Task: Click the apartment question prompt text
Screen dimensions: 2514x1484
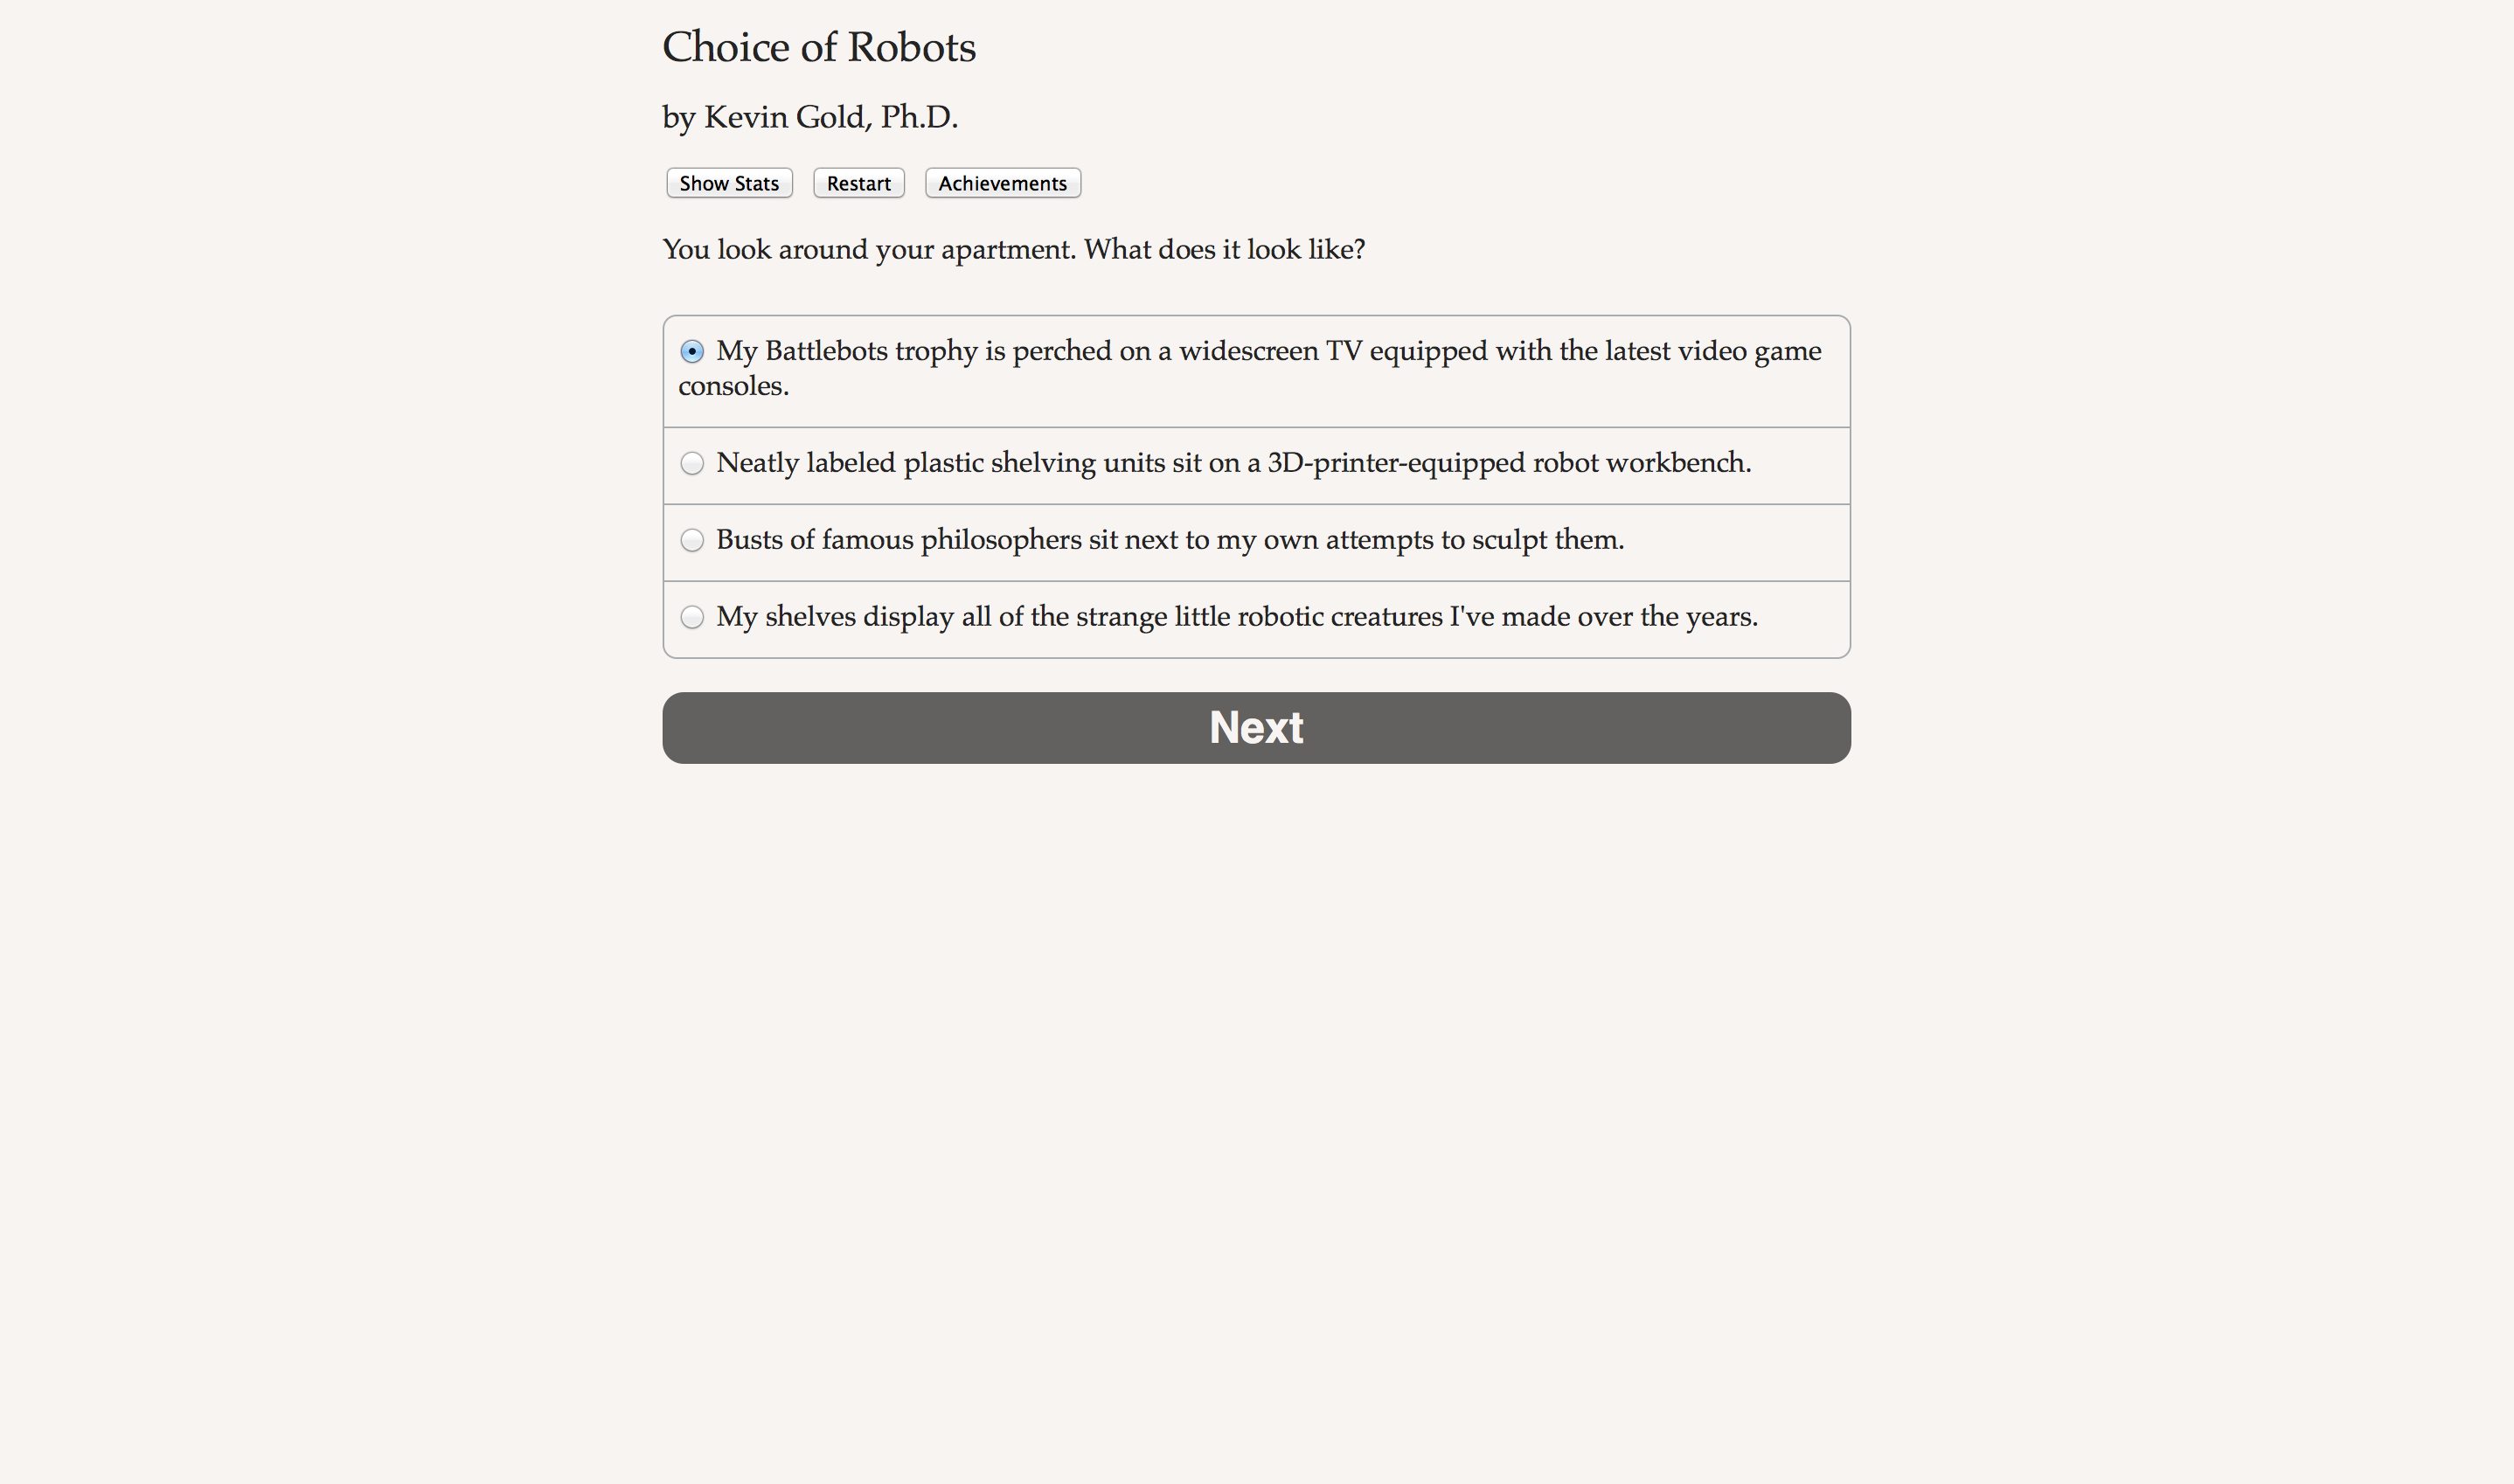Action: (x=1013, y=249)
